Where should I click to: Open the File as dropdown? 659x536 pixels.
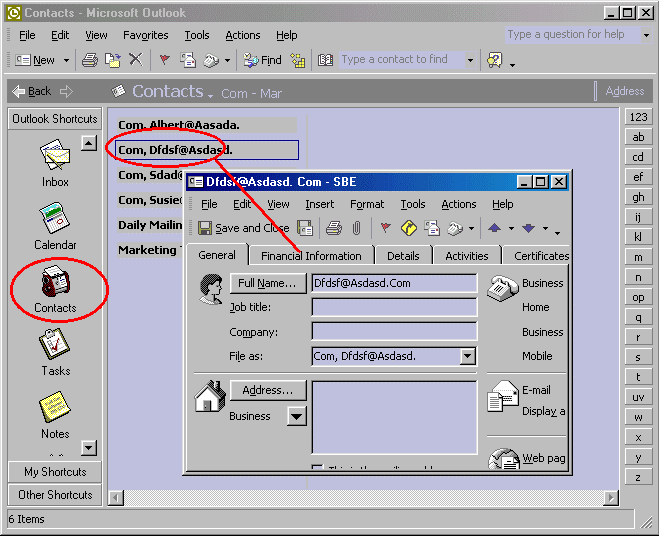click(x=468, y=356)
